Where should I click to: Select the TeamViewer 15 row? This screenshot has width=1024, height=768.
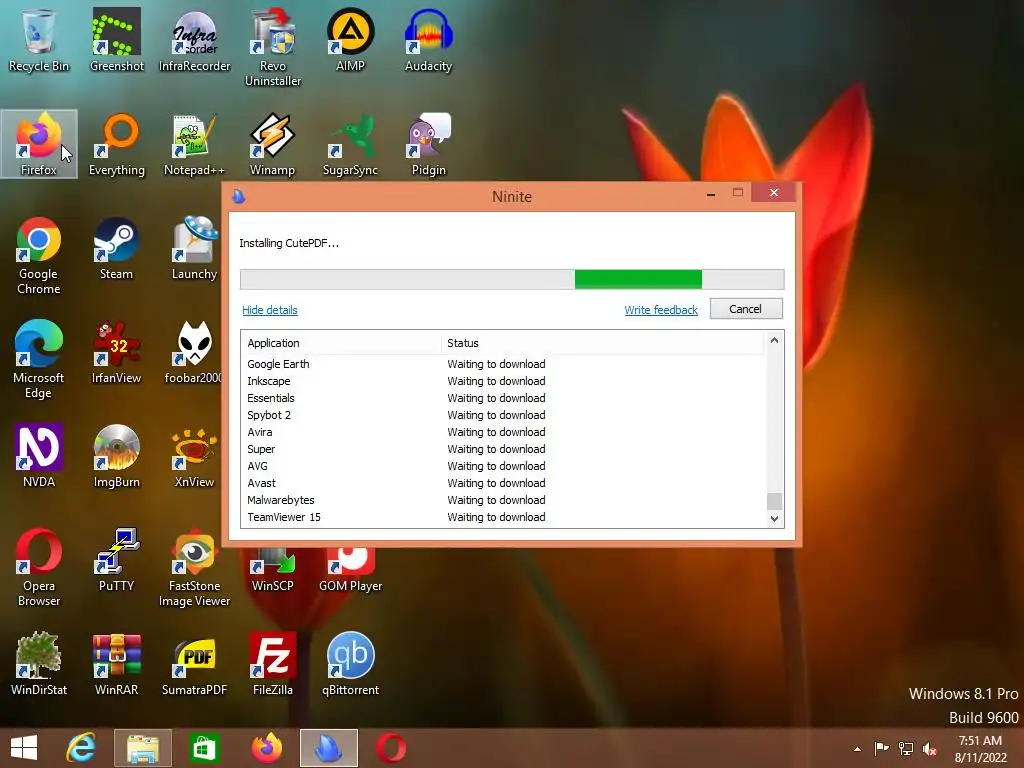pyautogui.click(x=503, y=517)
